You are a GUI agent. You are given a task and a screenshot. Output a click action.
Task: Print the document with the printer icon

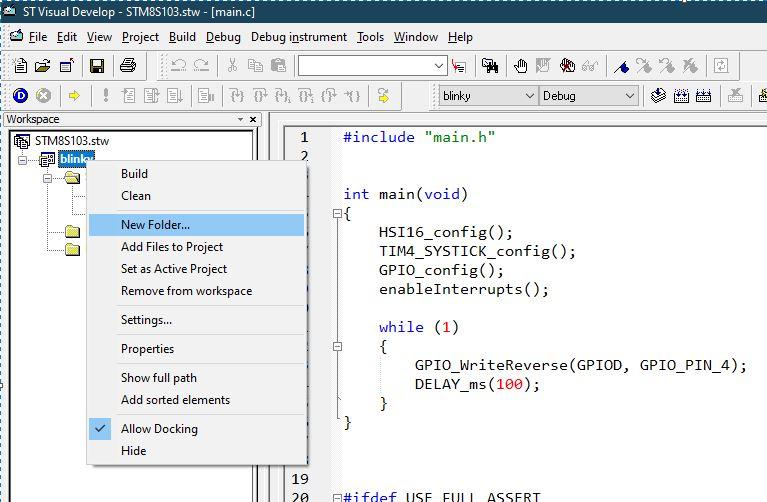click(x=128, y=66)
